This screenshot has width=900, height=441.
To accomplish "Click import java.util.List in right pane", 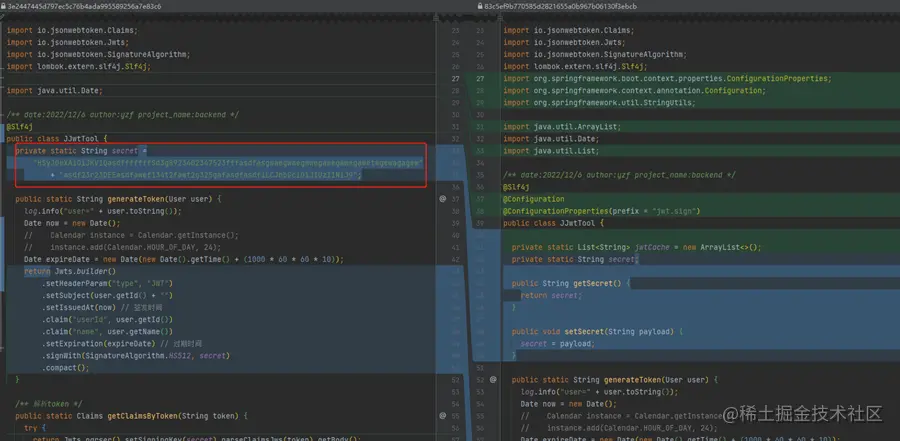I will 551,151.
